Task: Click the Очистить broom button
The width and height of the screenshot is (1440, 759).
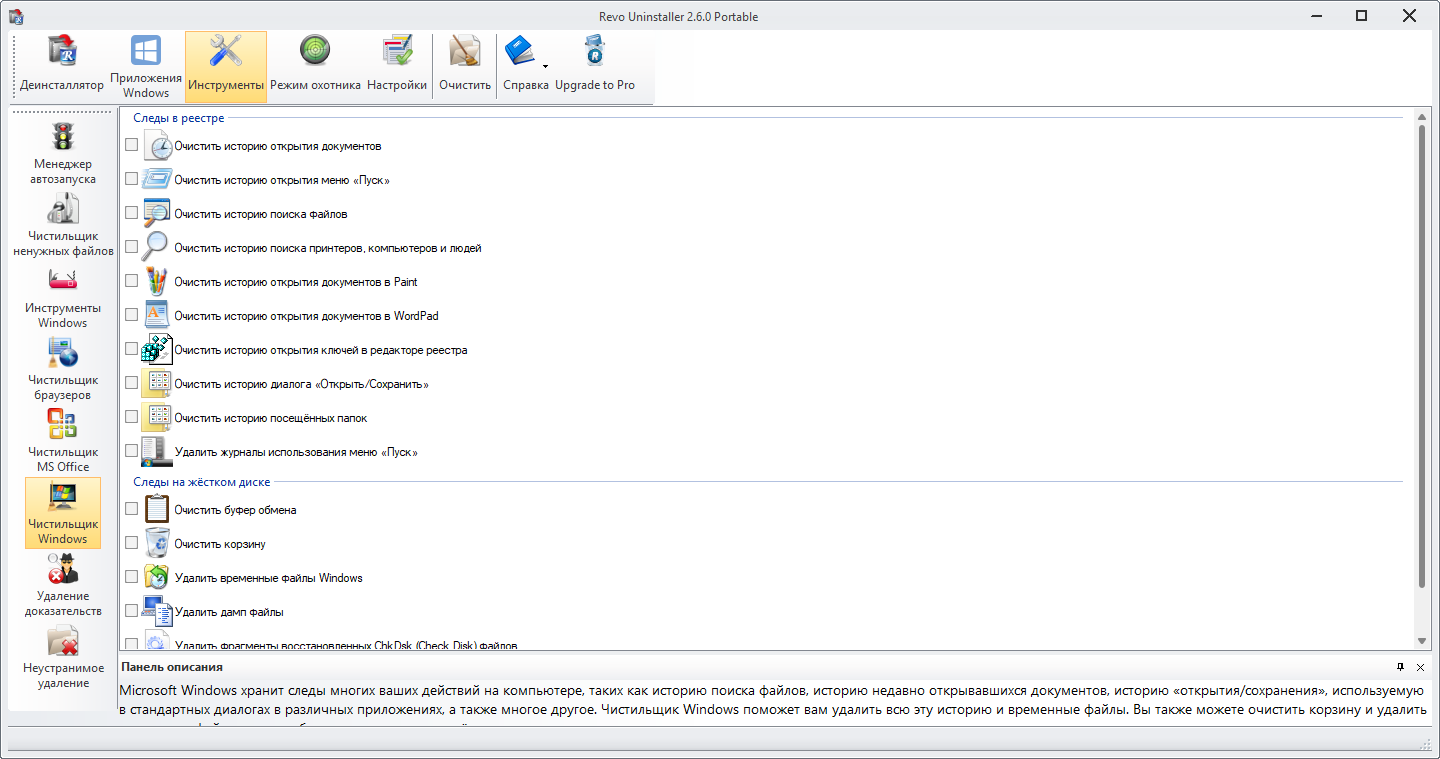Action: [465, 67]
